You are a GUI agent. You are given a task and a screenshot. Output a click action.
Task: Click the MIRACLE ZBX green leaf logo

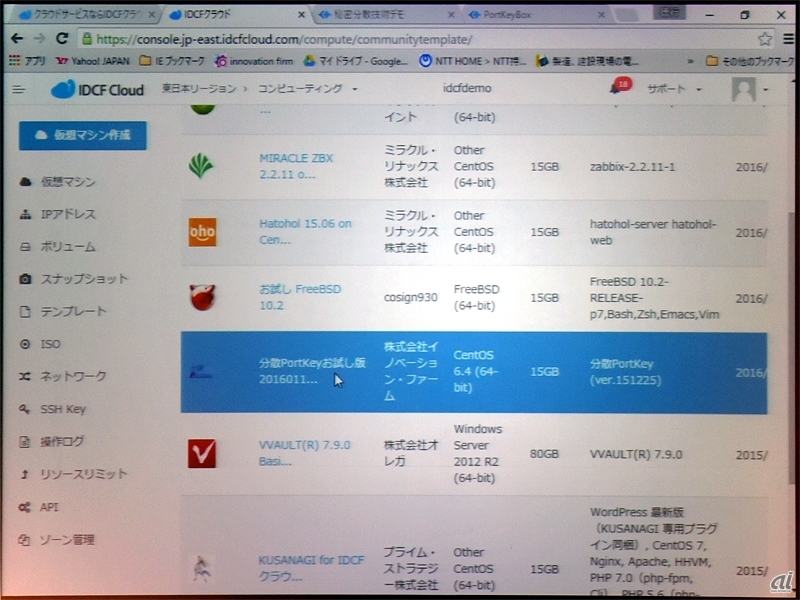click(x=201, y=166)
